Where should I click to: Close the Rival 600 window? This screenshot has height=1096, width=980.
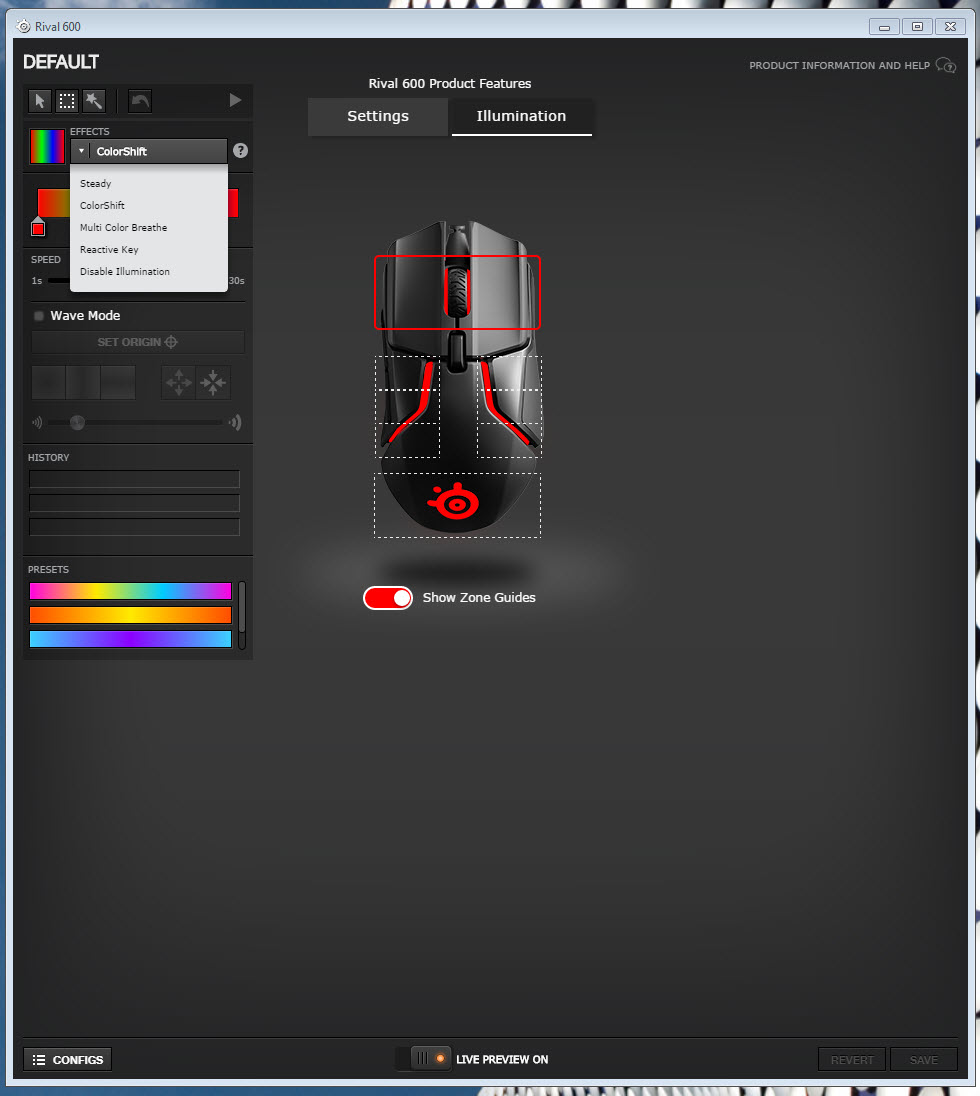tap(950, 27)
